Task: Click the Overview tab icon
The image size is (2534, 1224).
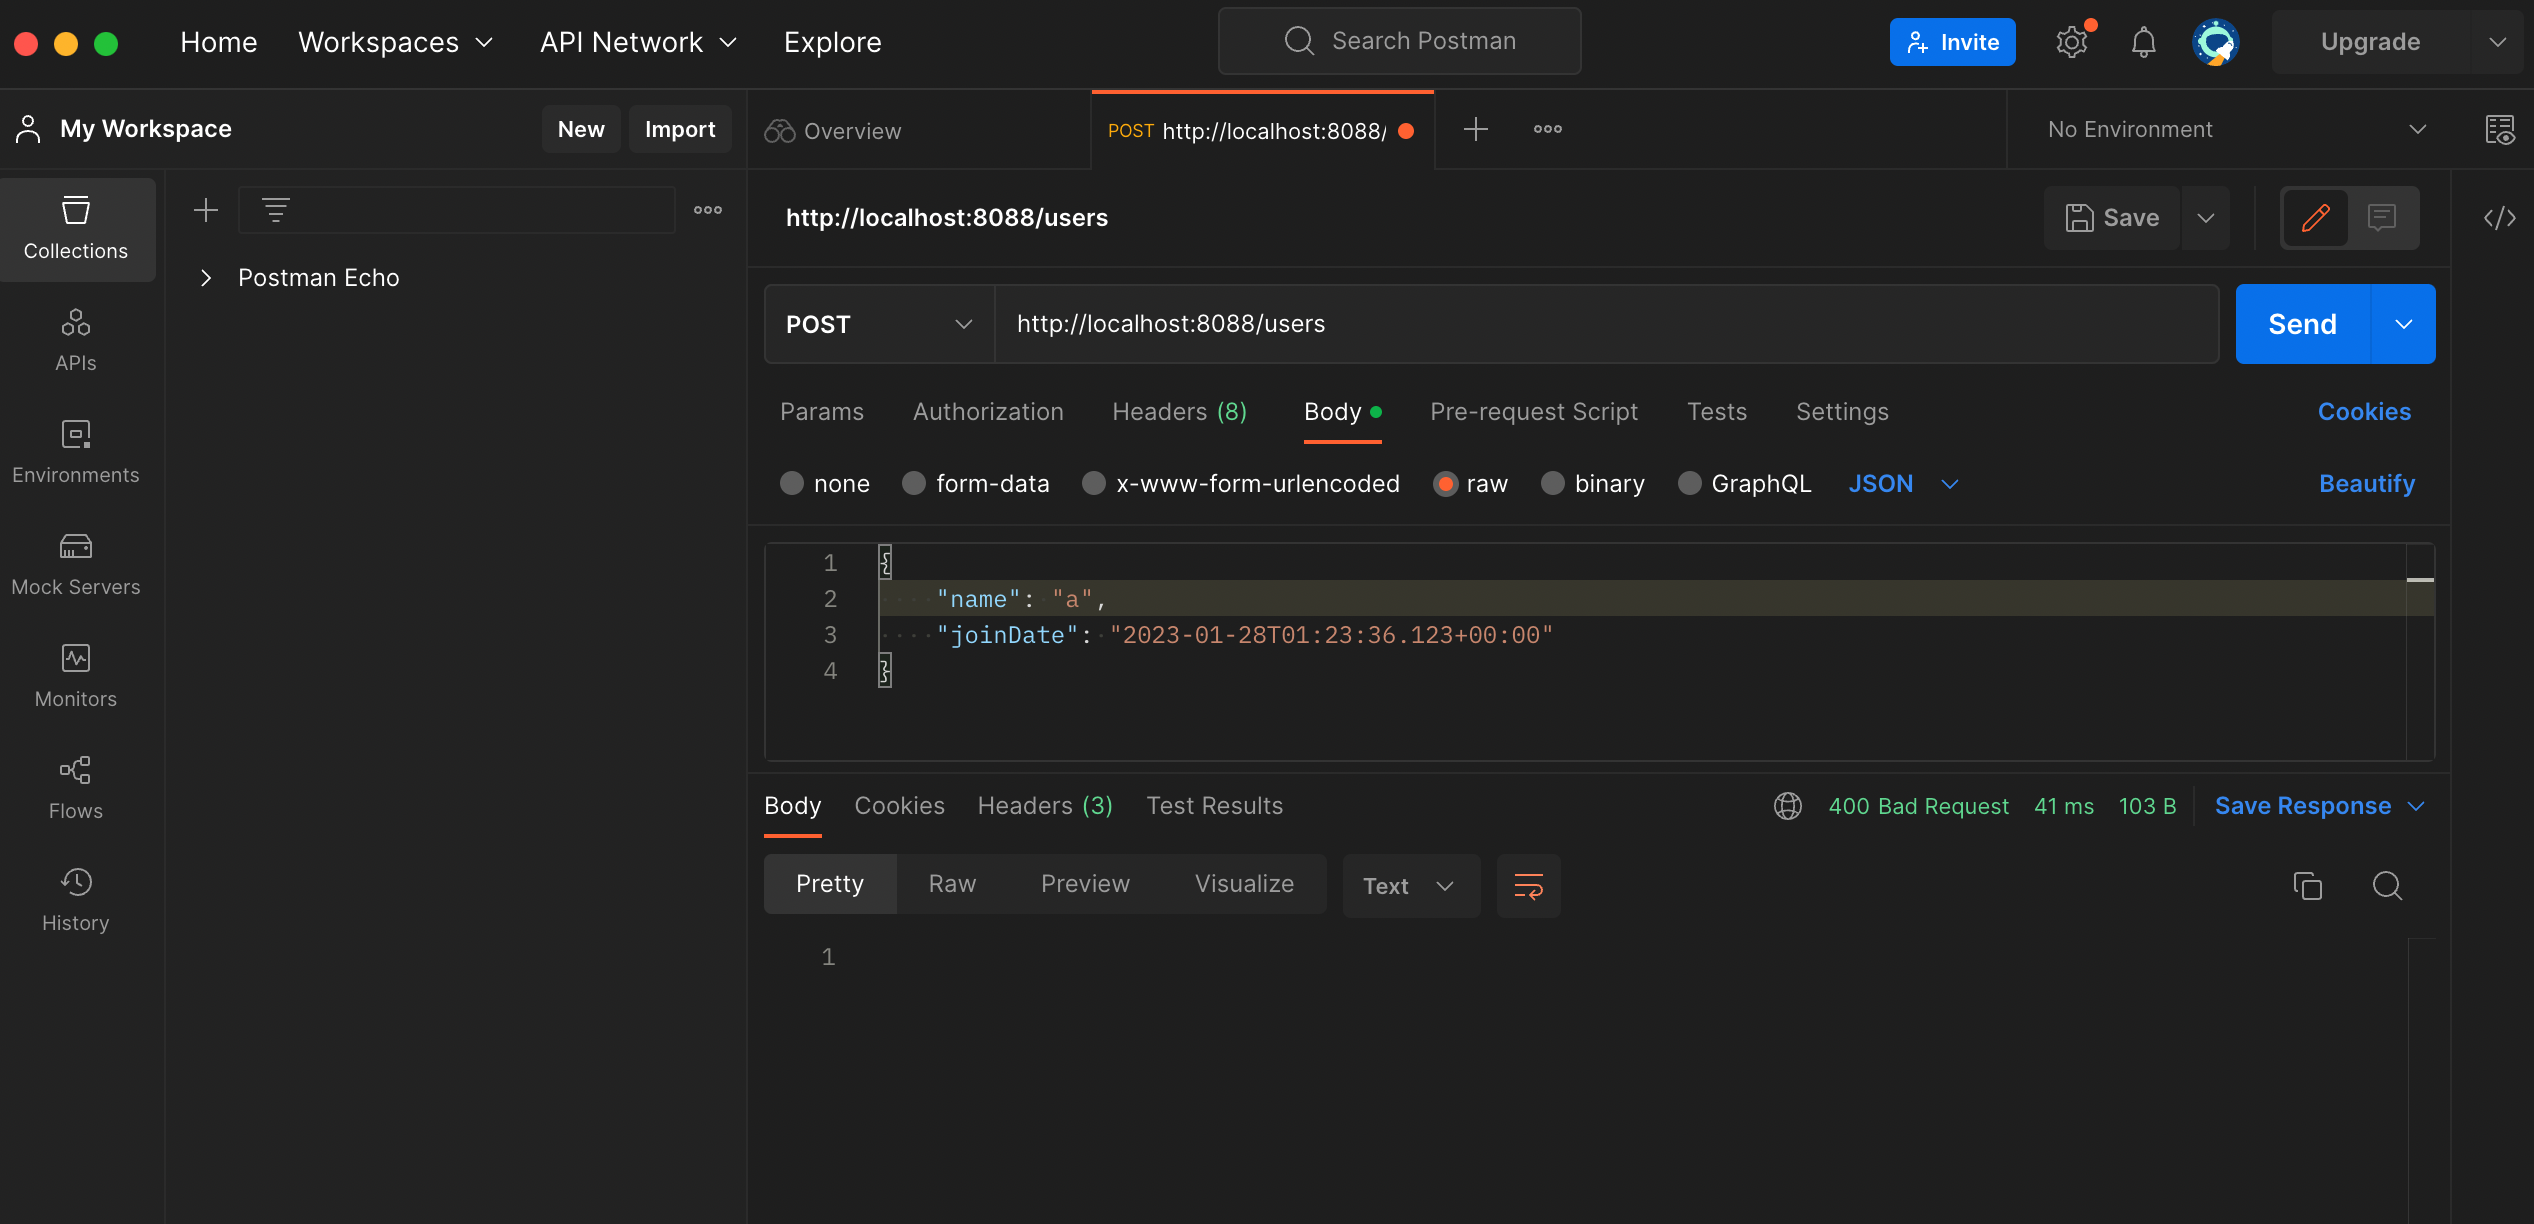Action: (780, 131)
